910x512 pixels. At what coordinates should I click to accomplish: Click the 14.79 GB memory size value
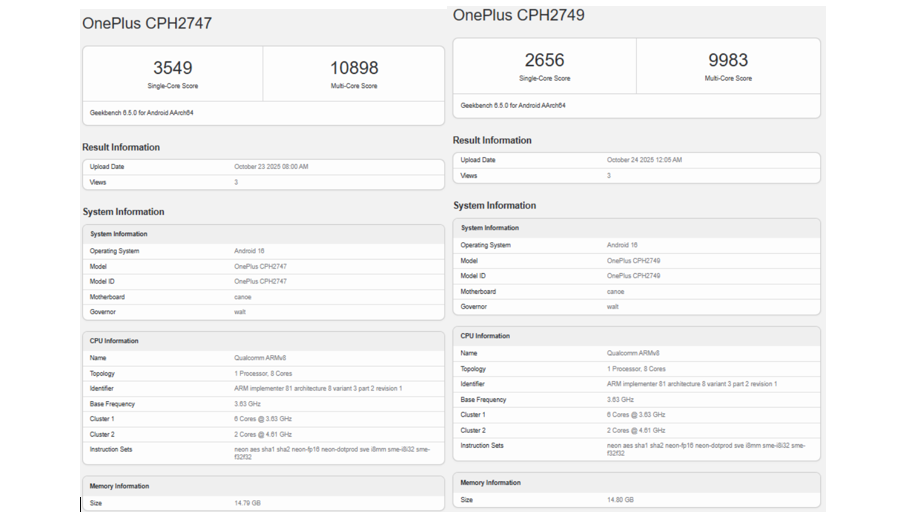[x=247, y=504]
